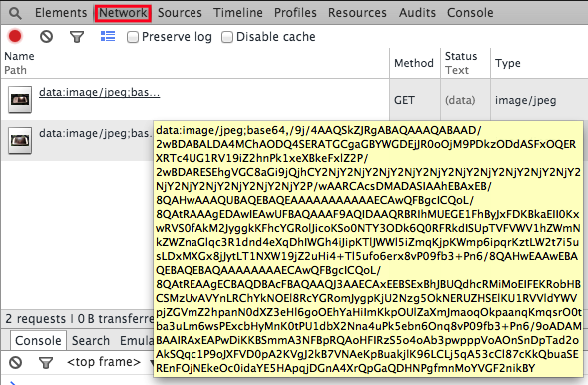
Task: Switch to the Profiles tab
Action: click(295, 13)
